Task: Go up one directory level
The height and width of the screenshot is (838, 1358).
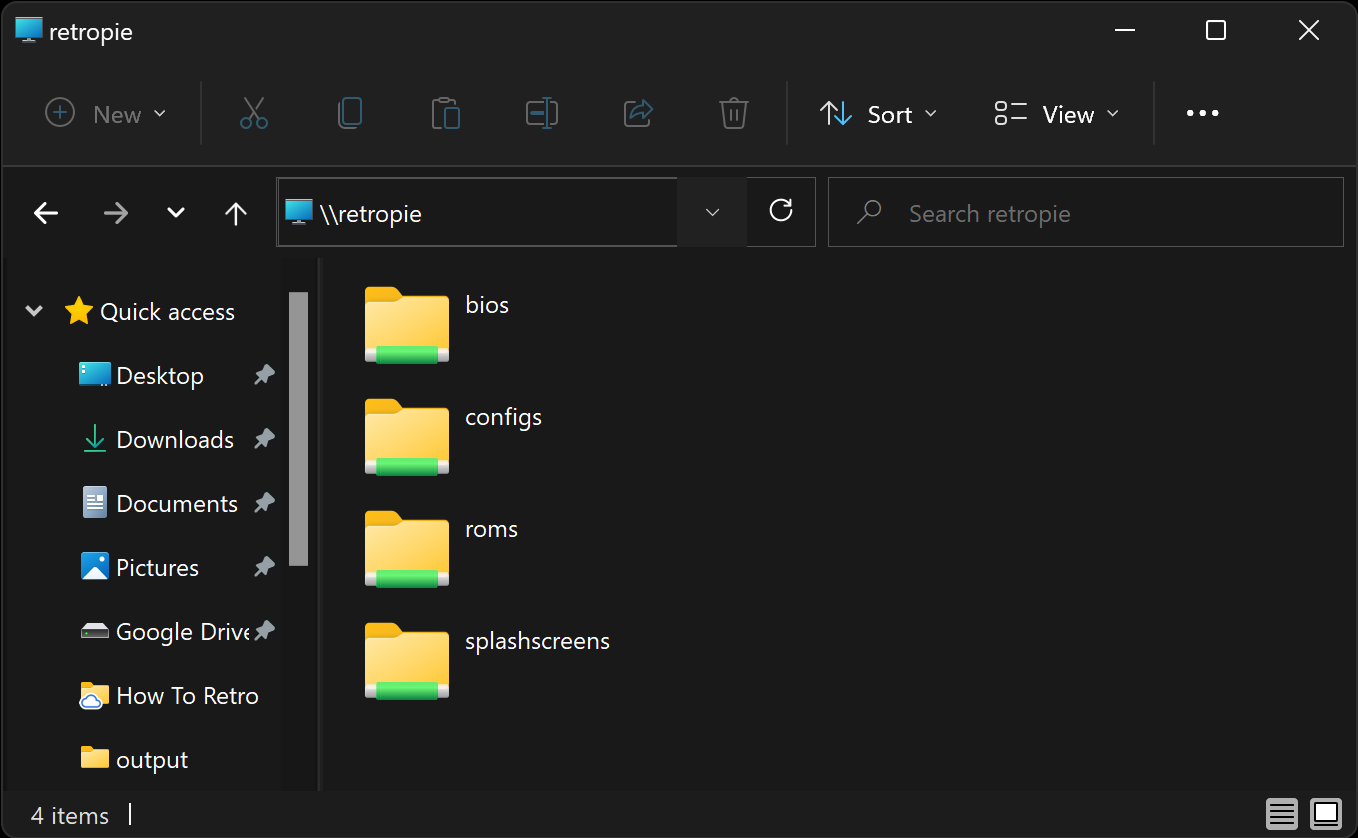Action: click(236, 213)
